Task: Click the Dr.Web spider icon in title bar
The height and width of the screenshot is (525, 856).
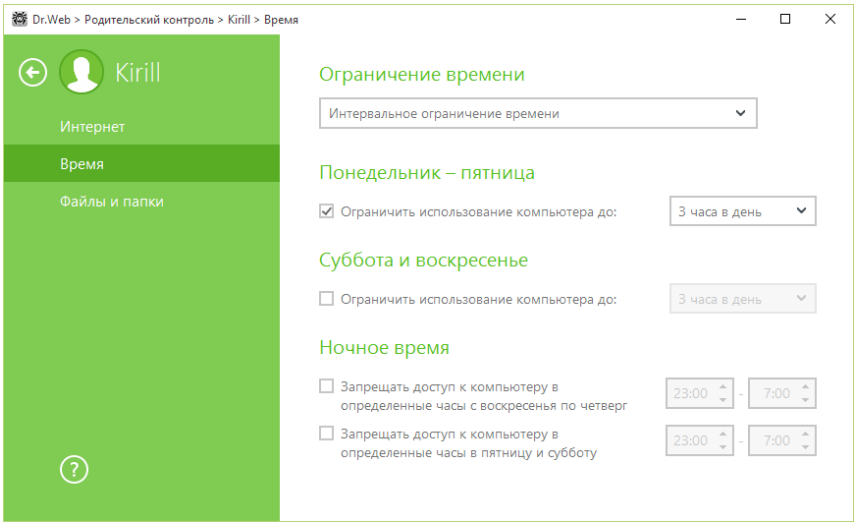Action: coord(20,19)
